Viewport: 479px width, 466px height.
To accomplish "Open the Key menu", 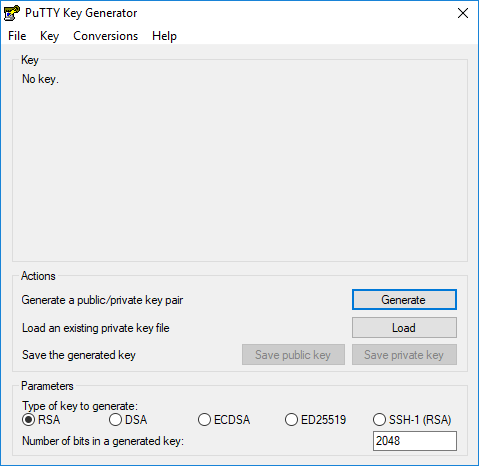I will pyautogui.click(x=49, y=36).
